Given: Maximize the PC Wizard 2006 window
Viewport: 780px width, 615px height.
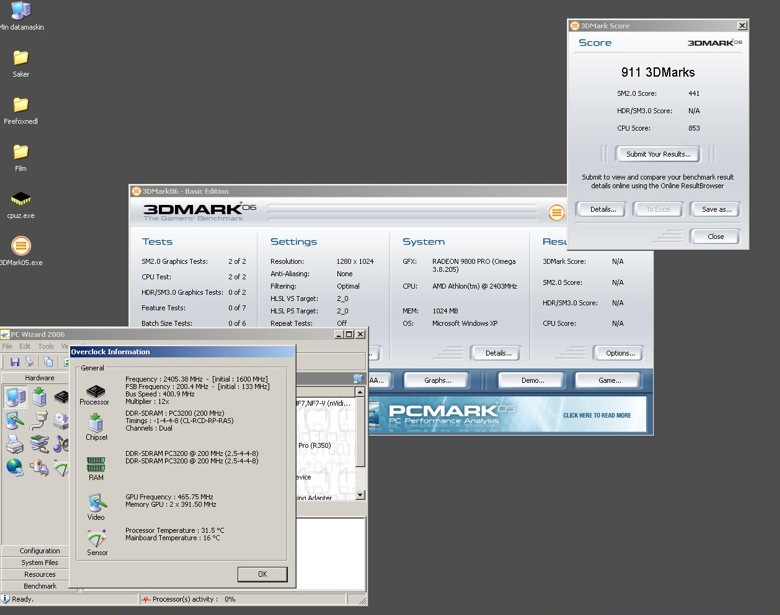Looking at the screenshot, I should 349,334.
